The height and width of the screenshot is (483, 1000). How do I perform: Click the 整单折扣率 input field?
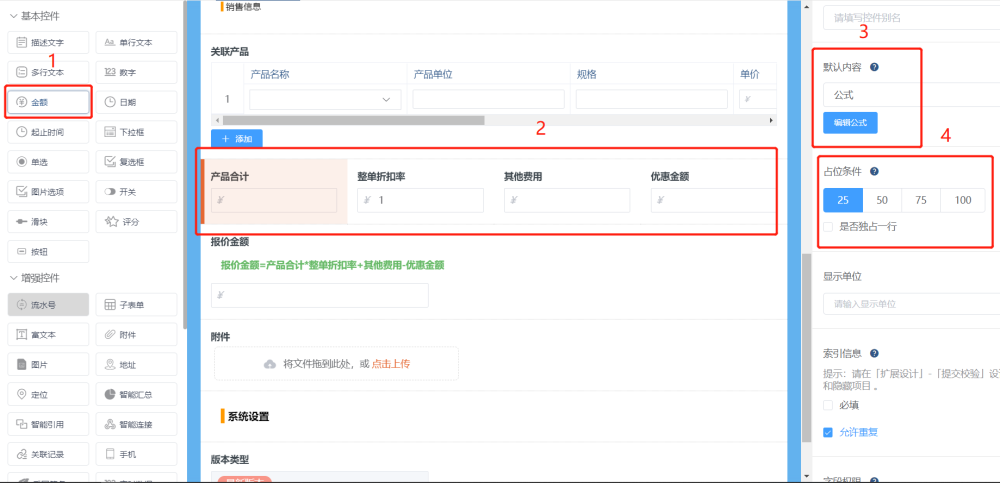[x=420, y=200]
